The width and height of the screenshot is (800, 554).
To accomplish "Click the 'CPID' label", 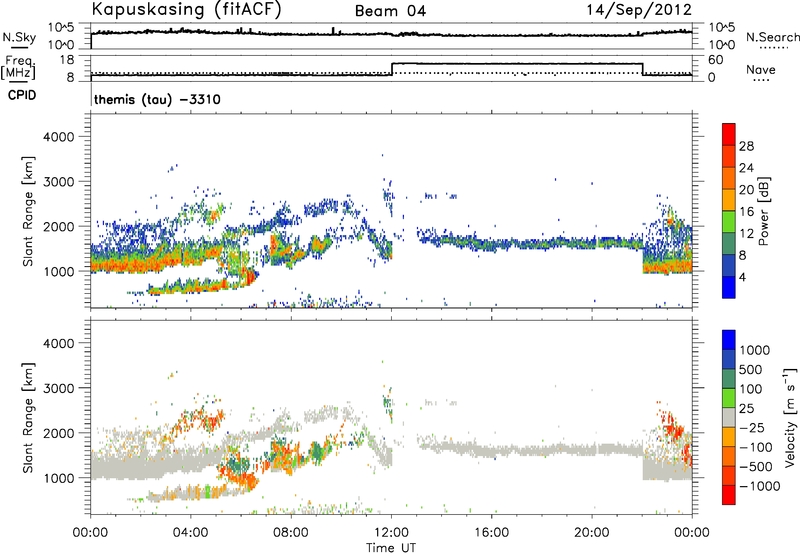I will (22, 95).
